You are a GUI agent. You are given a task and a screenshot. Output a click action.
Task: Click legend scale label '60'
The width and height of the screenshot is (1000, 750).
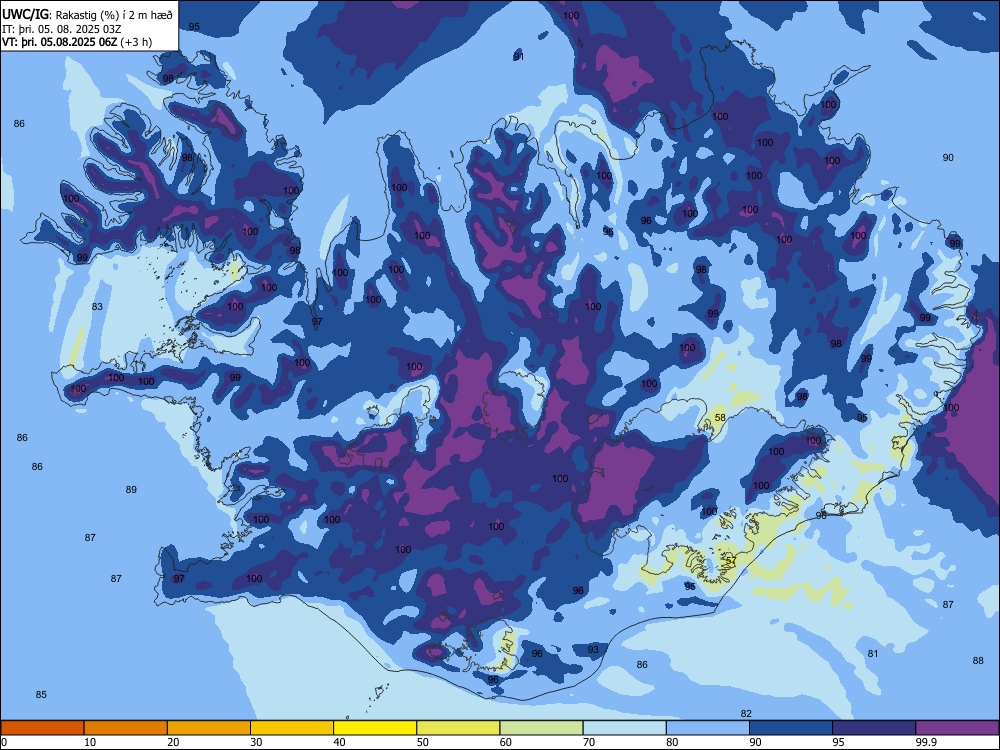coord(506,742)
